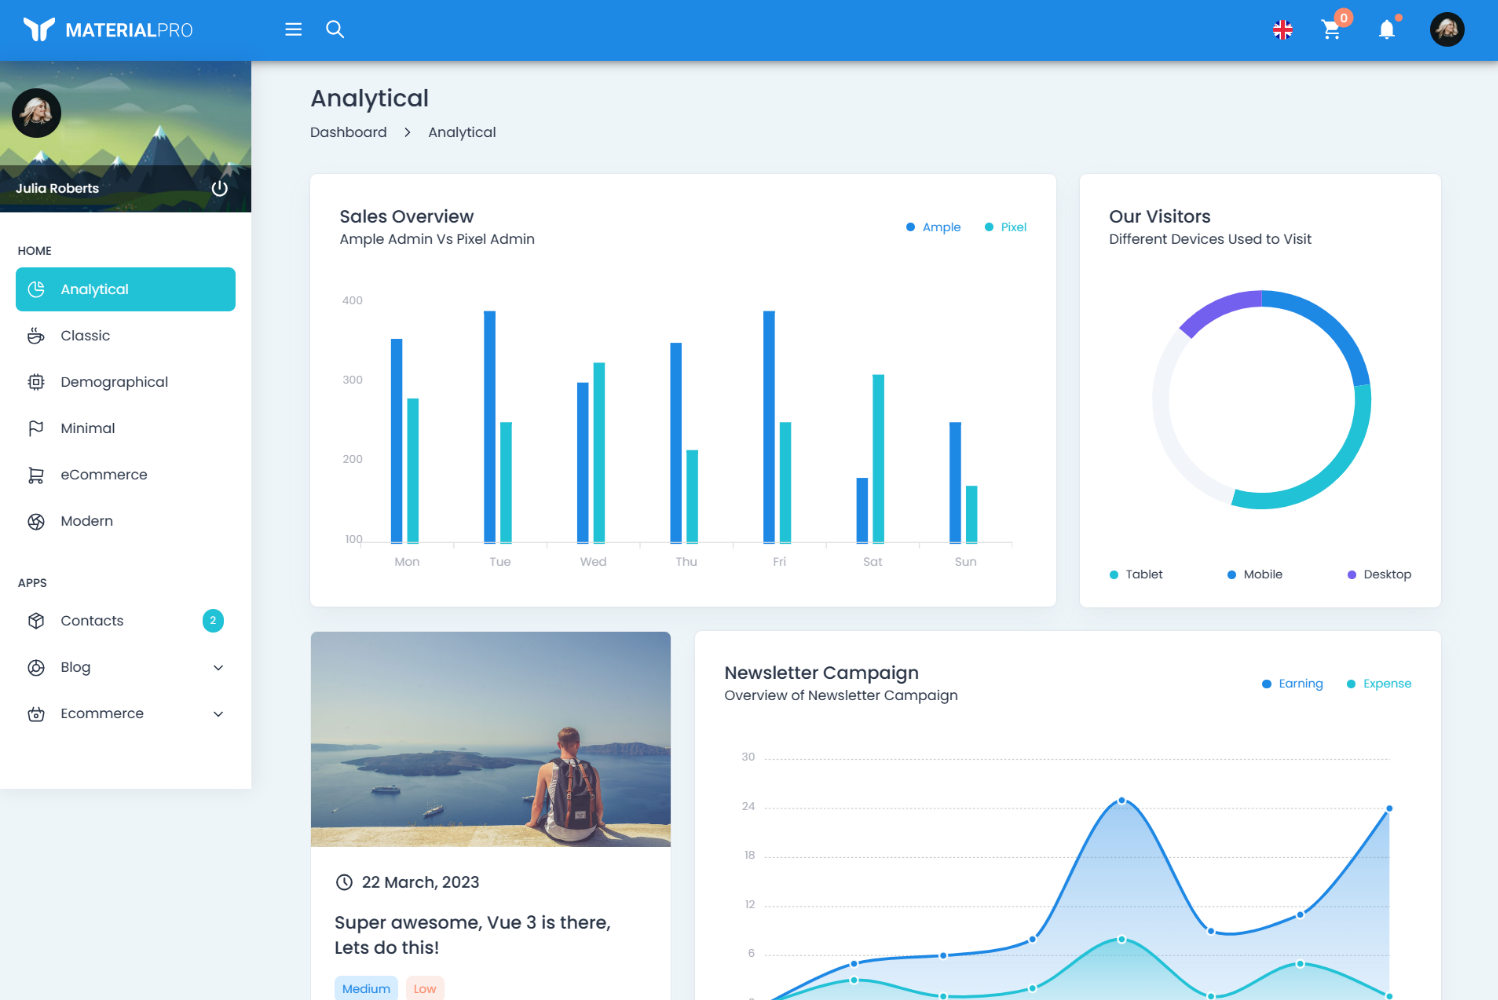
Task: Click the MaterialPro logo icon
Action: point(37,29)
